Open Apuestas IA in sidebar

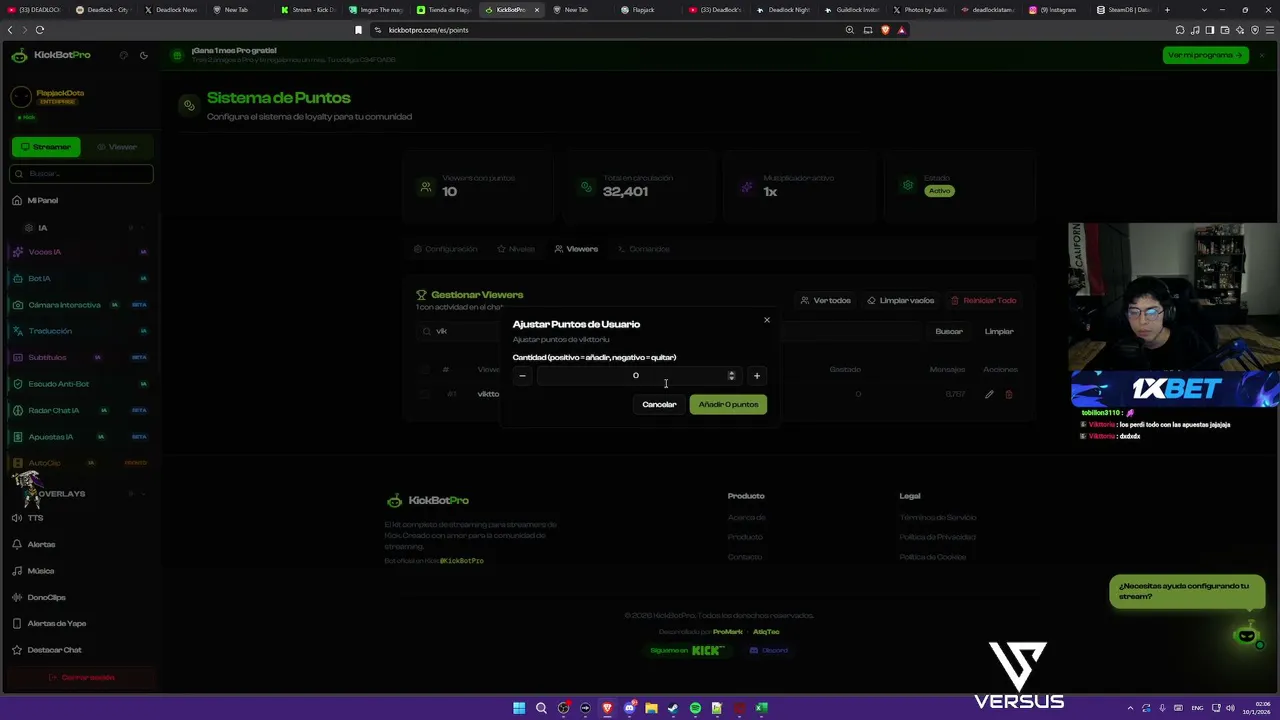point(81,437)
